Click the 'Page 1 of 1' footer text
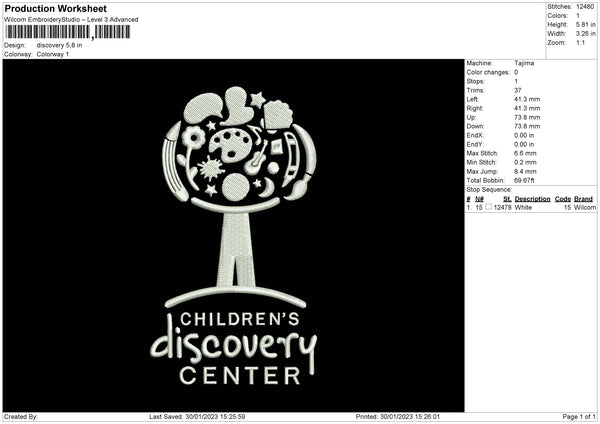Screen dimensions: 600x424 coord(579,417)
